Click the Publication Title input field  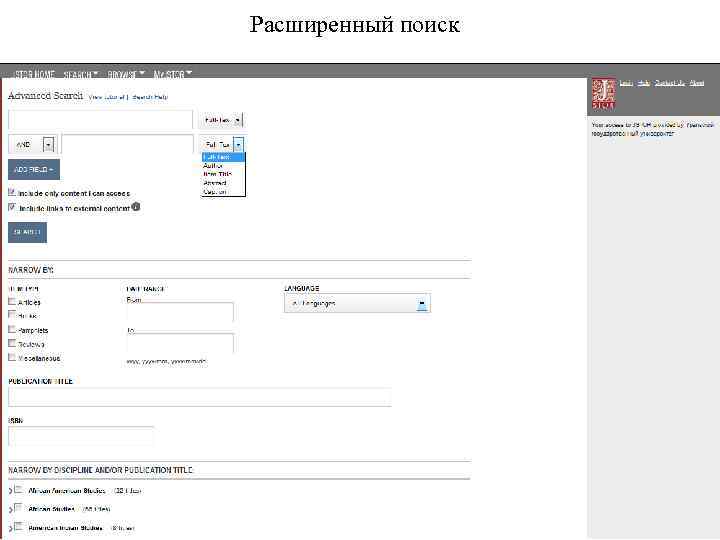click(x=200, y=397)
